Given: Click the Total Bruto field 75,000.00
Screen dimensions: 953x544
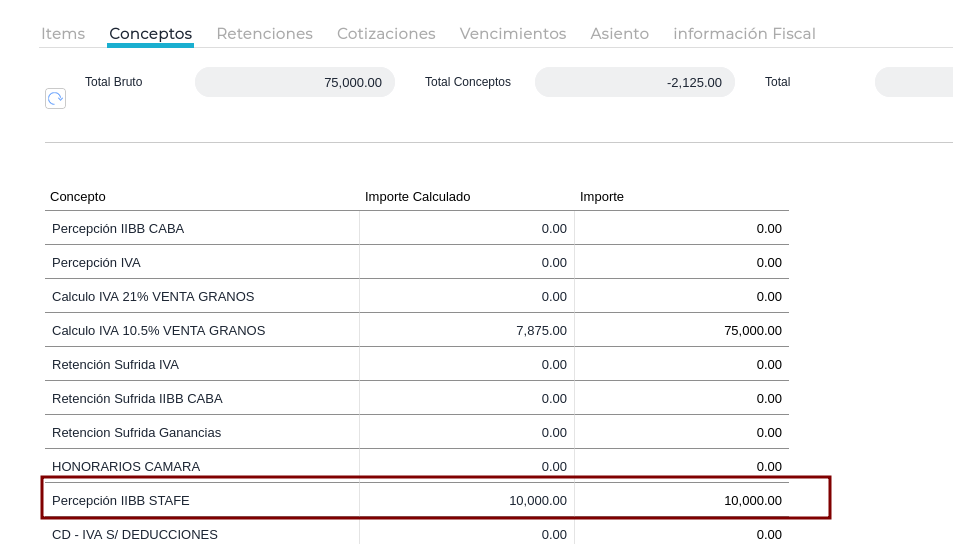Looking at the screenshot, I should 295,82.
